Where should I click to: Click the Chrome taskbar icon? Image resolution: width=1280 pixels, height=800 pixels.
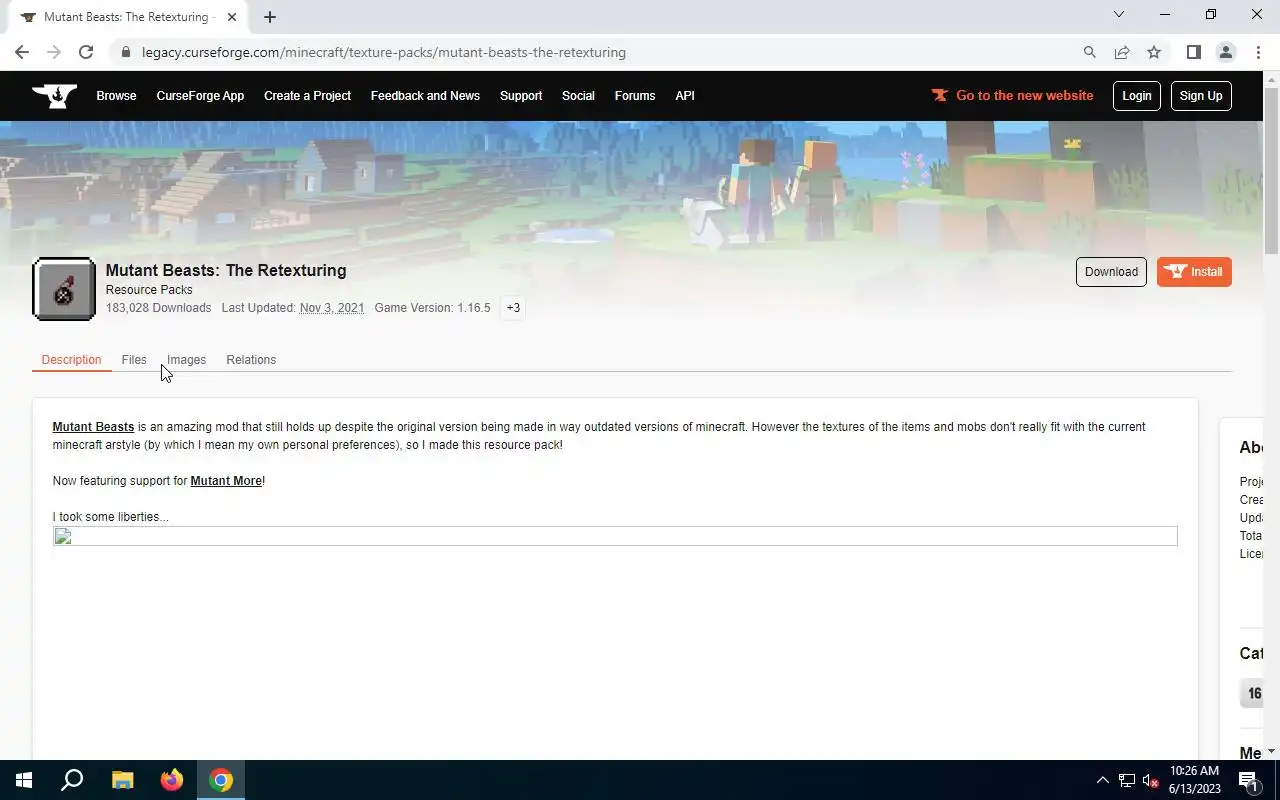[221, 780]
